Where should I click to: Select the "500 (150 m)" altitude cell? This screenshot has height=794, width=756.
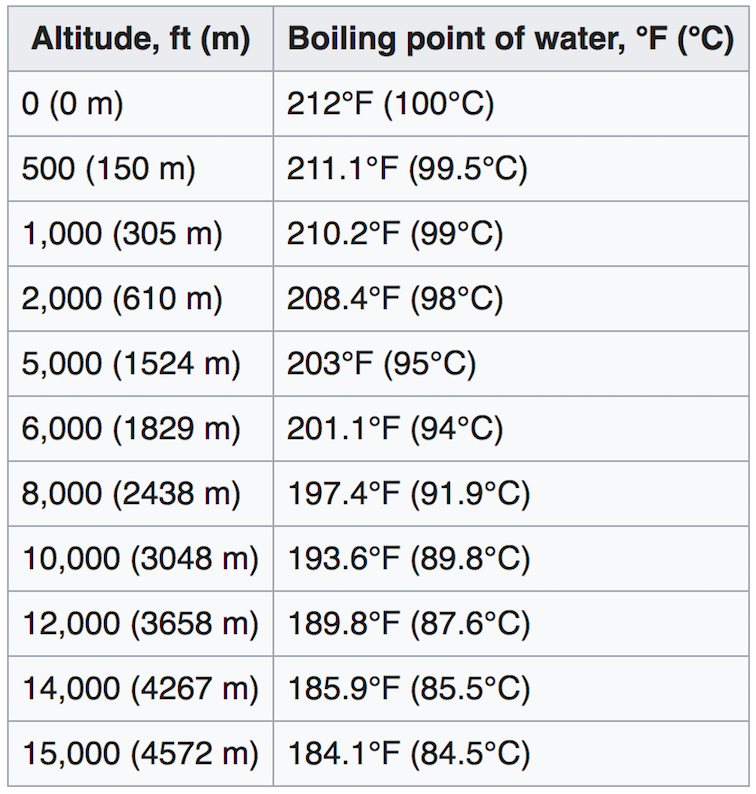click(108, 169)
